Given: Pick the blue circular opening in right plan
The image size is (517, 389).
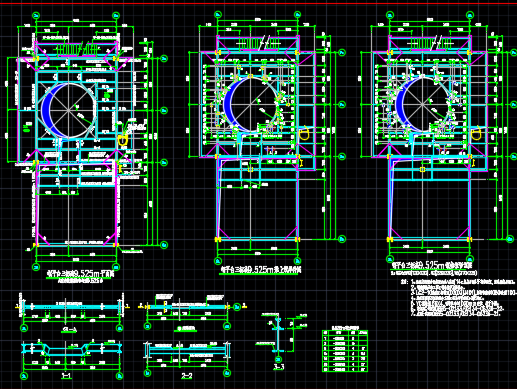Looking at the screenshot, I should (422, 104).
